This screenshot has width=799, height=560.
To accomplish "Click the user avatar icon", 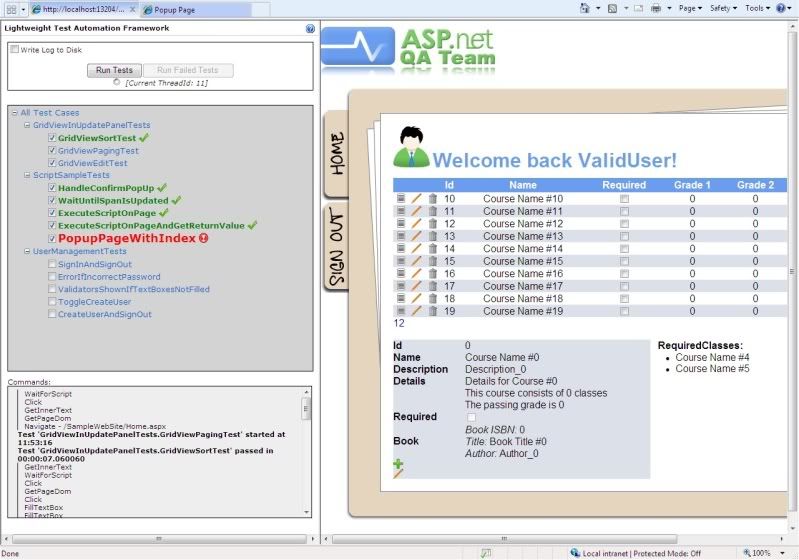I will [411, 147].
